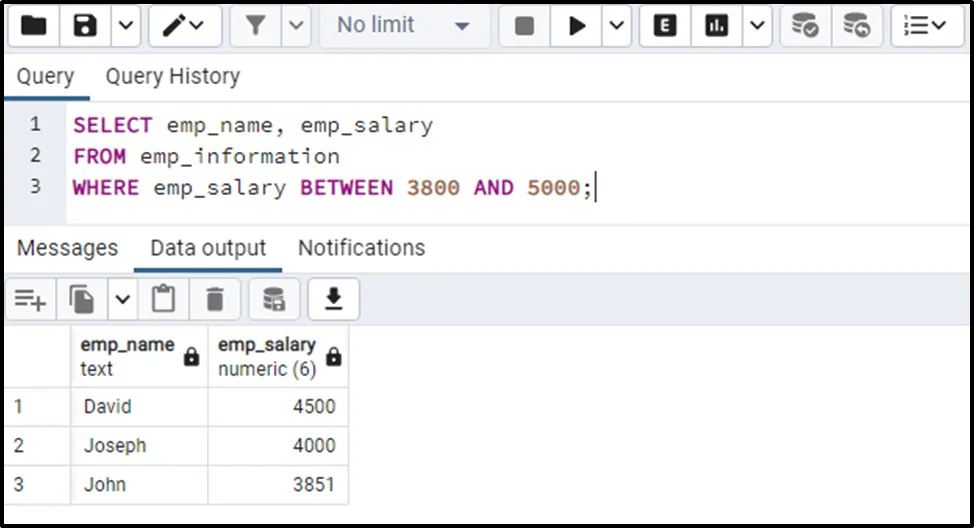
Task: Select the cell containing Joseph
Action: pyautogui.click(x=139, y=446)
